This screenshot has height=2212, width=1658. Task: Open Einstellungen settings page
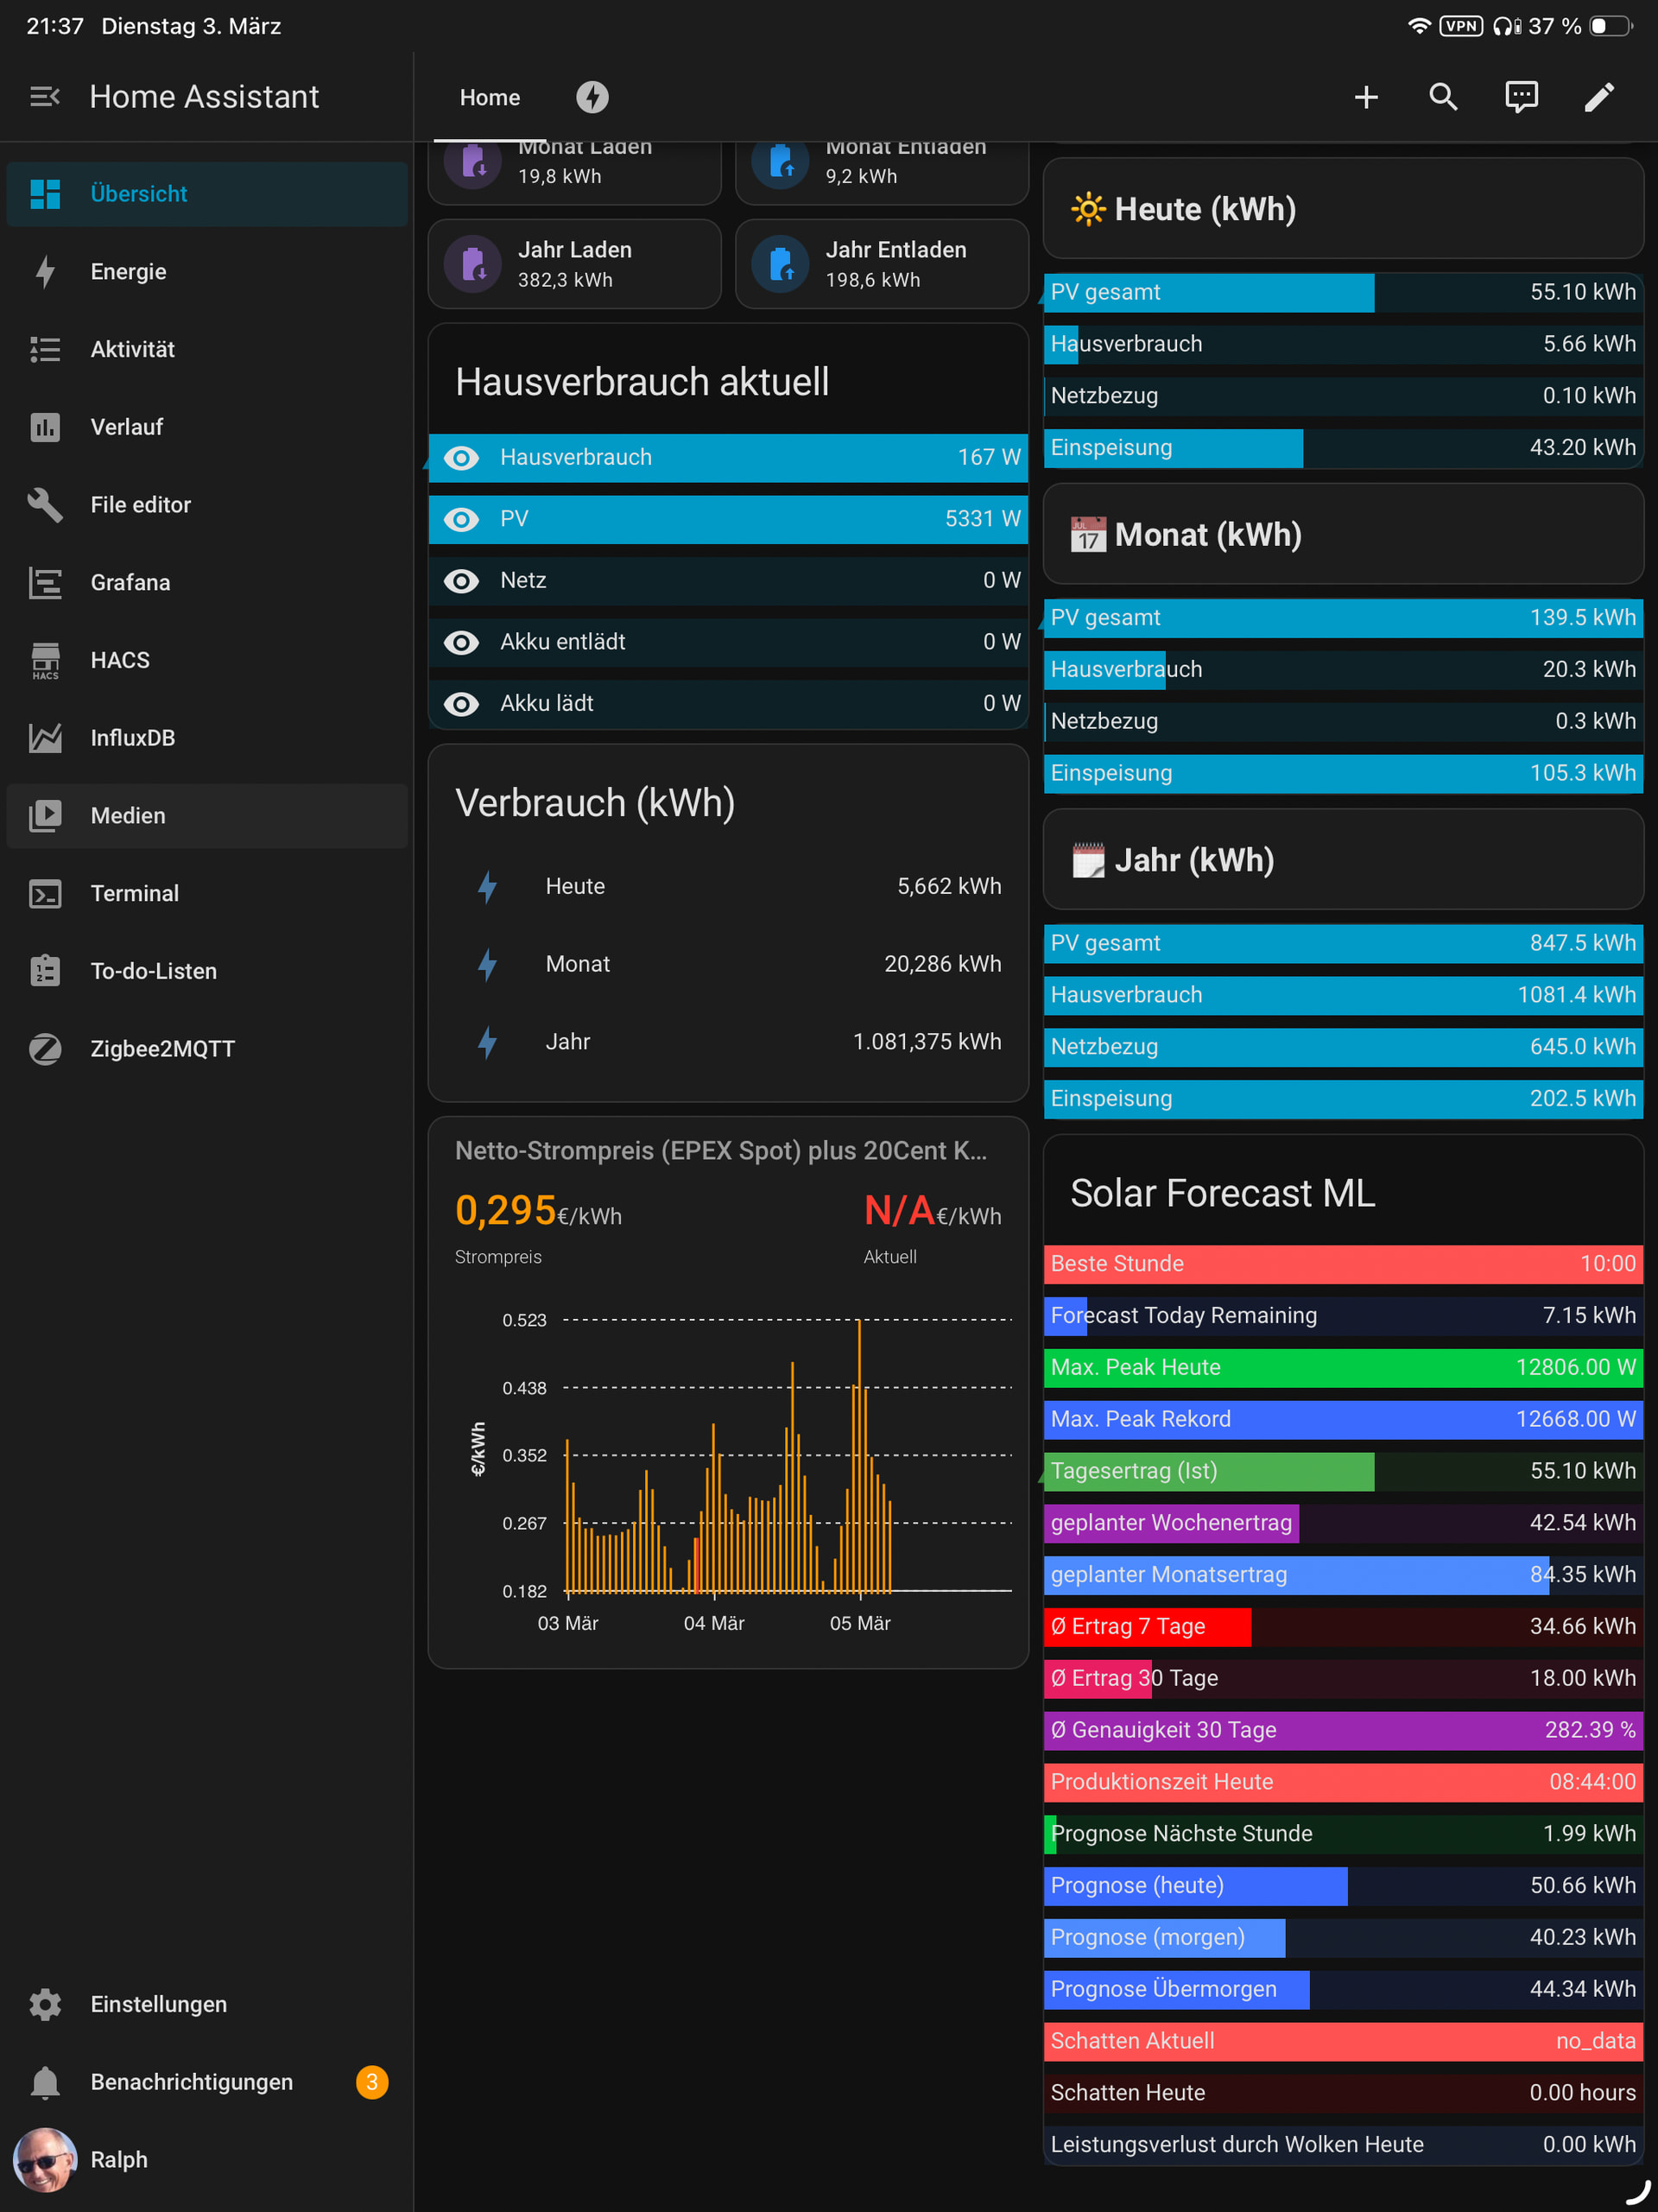click(x=158, y=2004)
